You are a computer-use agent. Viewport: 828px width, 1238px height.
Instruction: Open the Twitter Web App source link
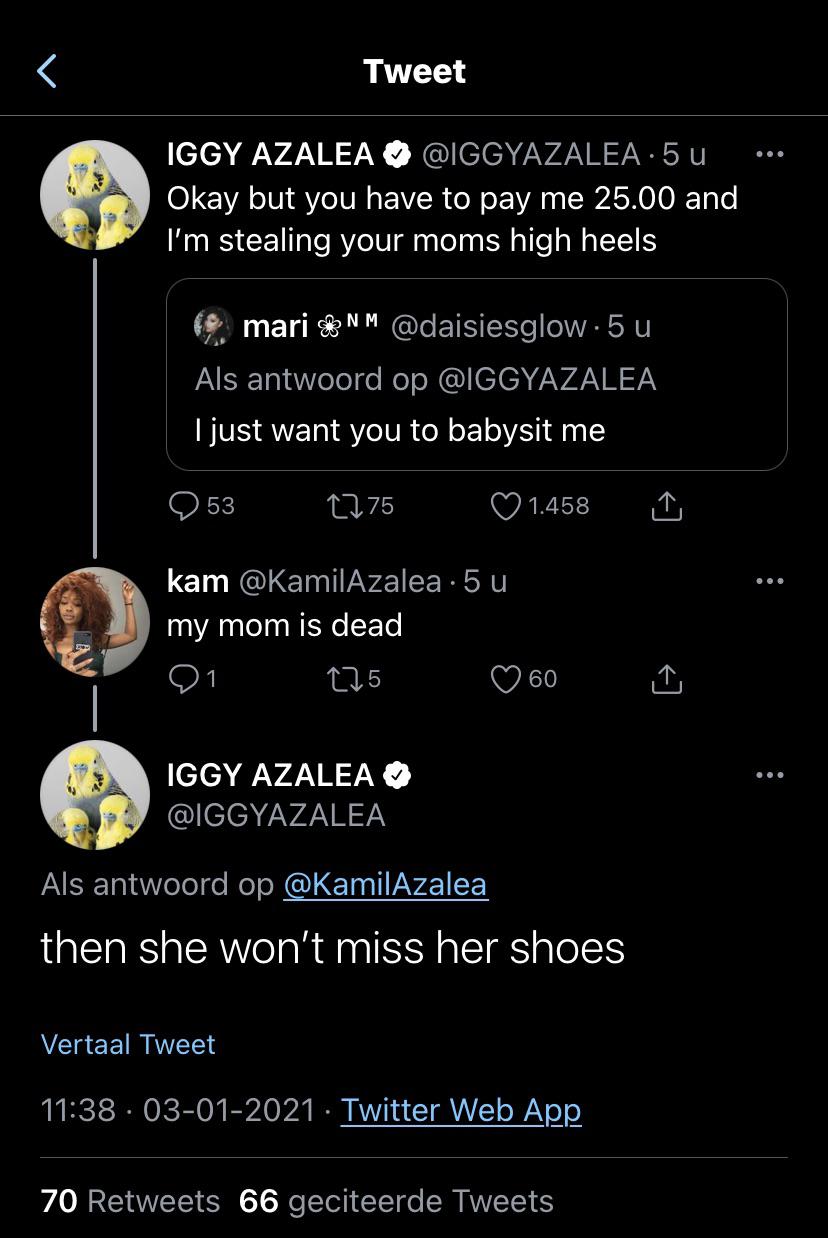[461, 1110]
